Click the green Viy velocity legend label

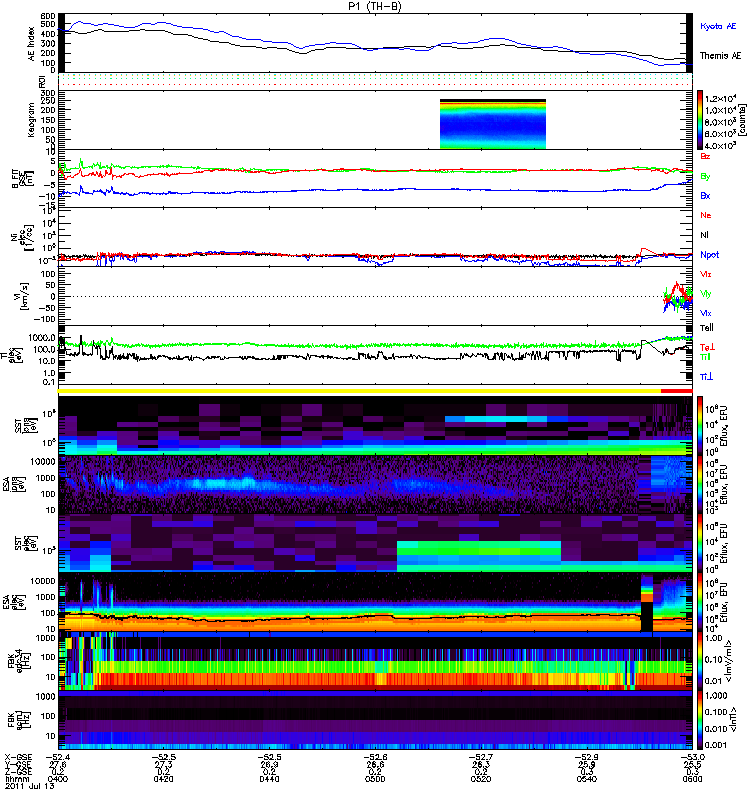(x=705, y=294)
